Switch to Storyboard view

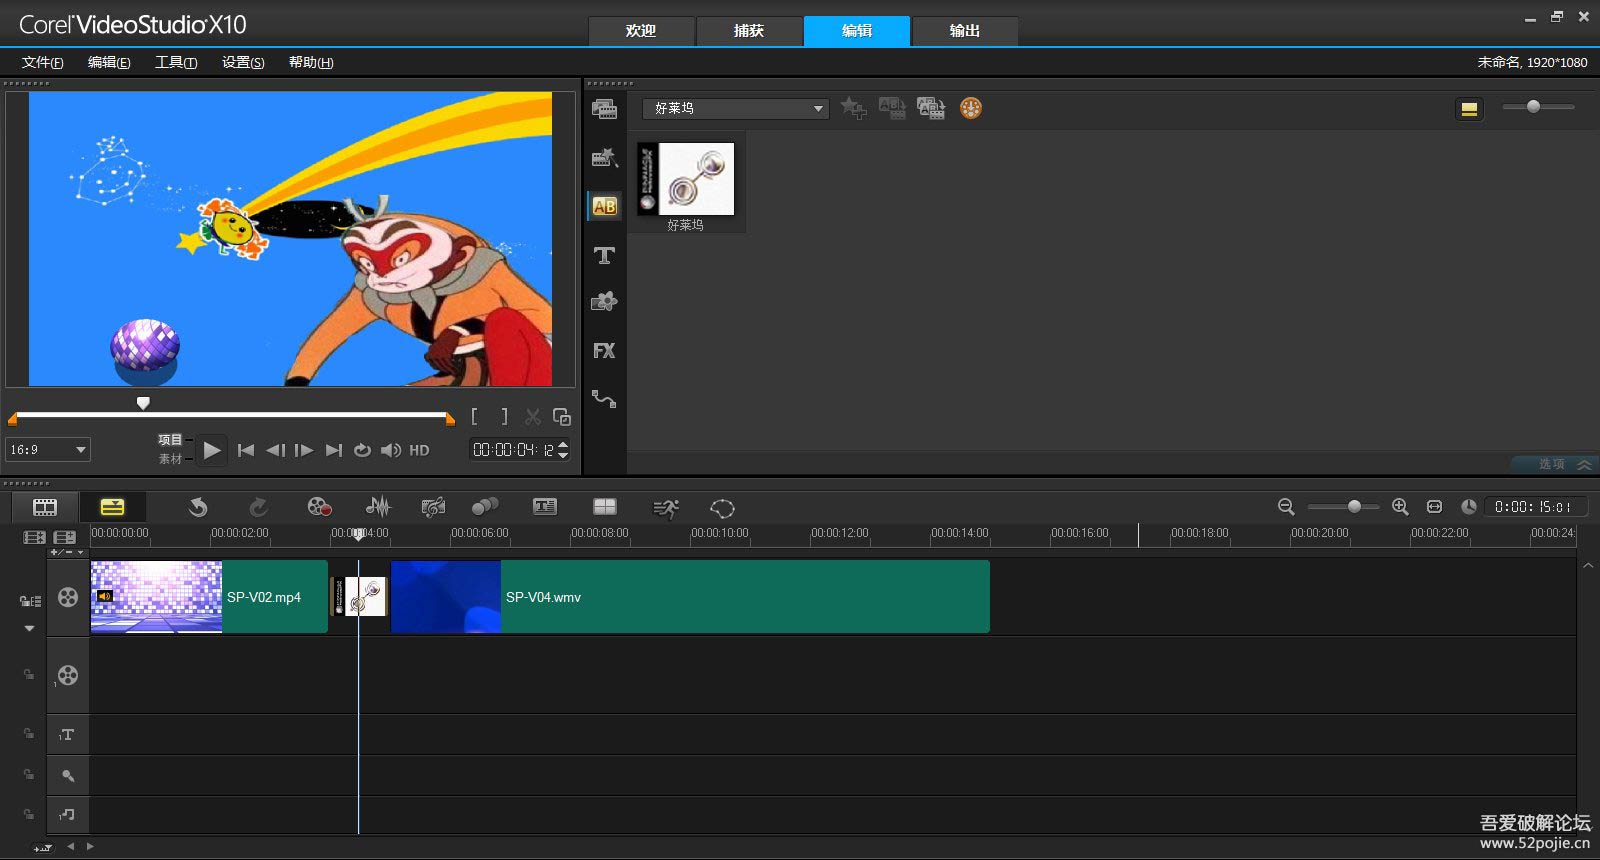(x=45, y=507)
